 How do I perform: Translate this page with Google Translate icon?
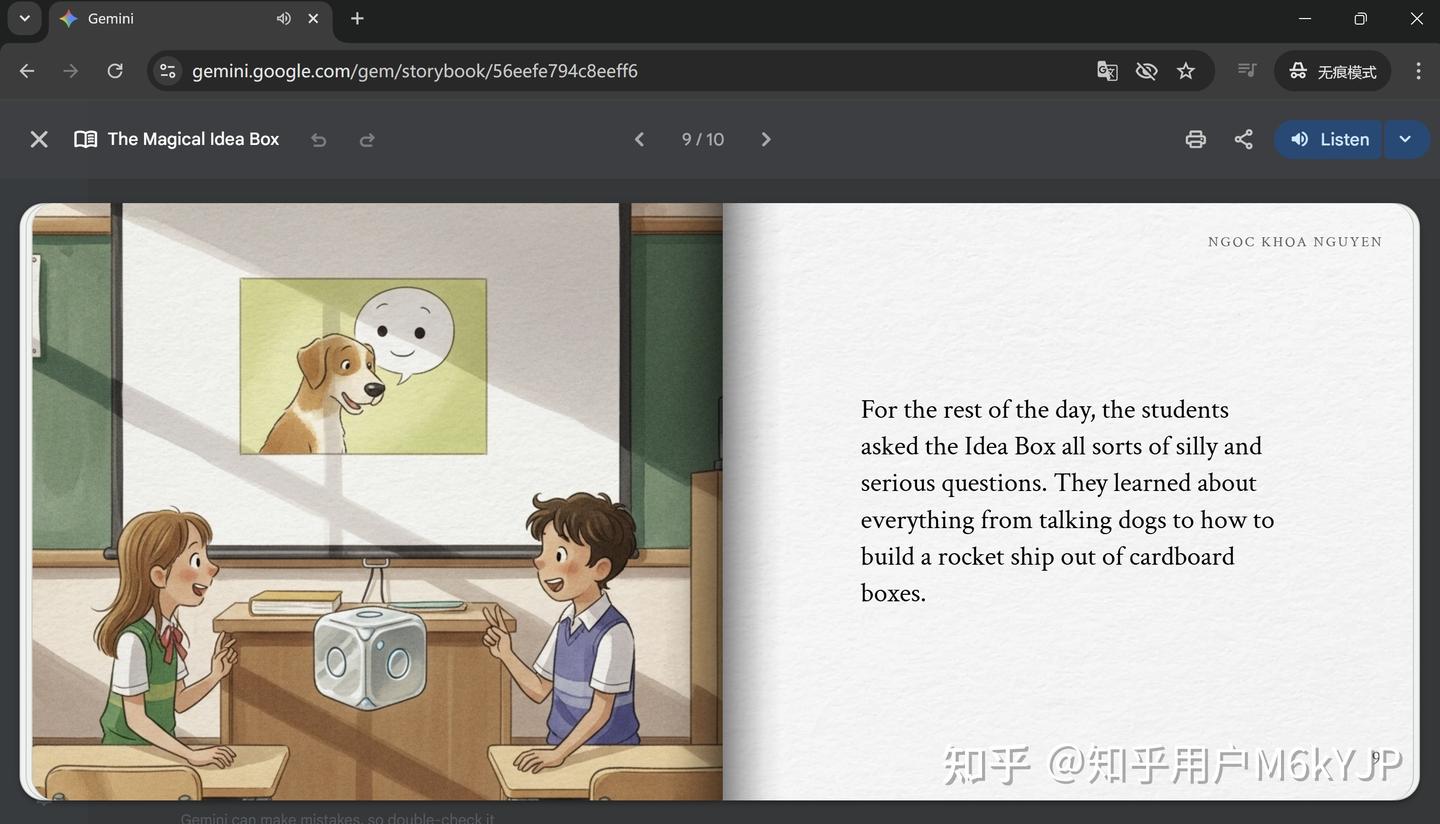point(1107,71)
